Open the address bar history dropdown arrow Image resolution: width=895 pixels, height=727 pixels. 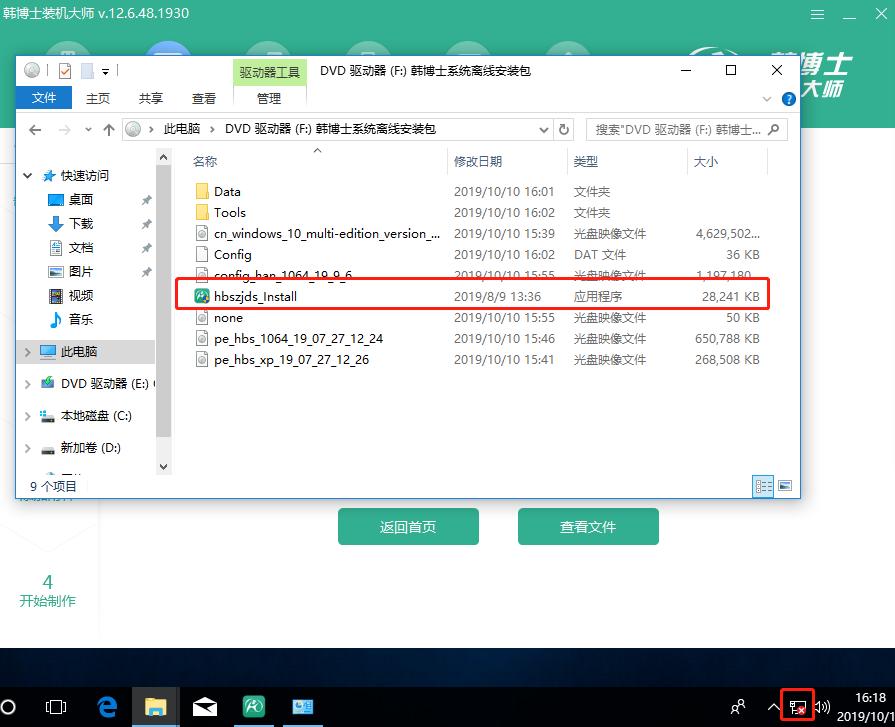click(x=543, y=129)
